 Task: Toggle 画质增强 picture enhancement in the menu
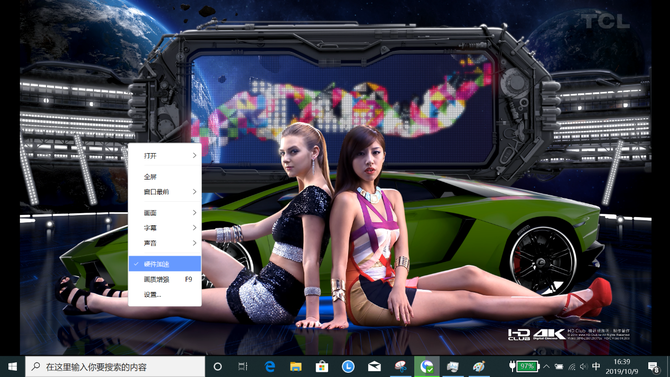(x=165, y=279)
